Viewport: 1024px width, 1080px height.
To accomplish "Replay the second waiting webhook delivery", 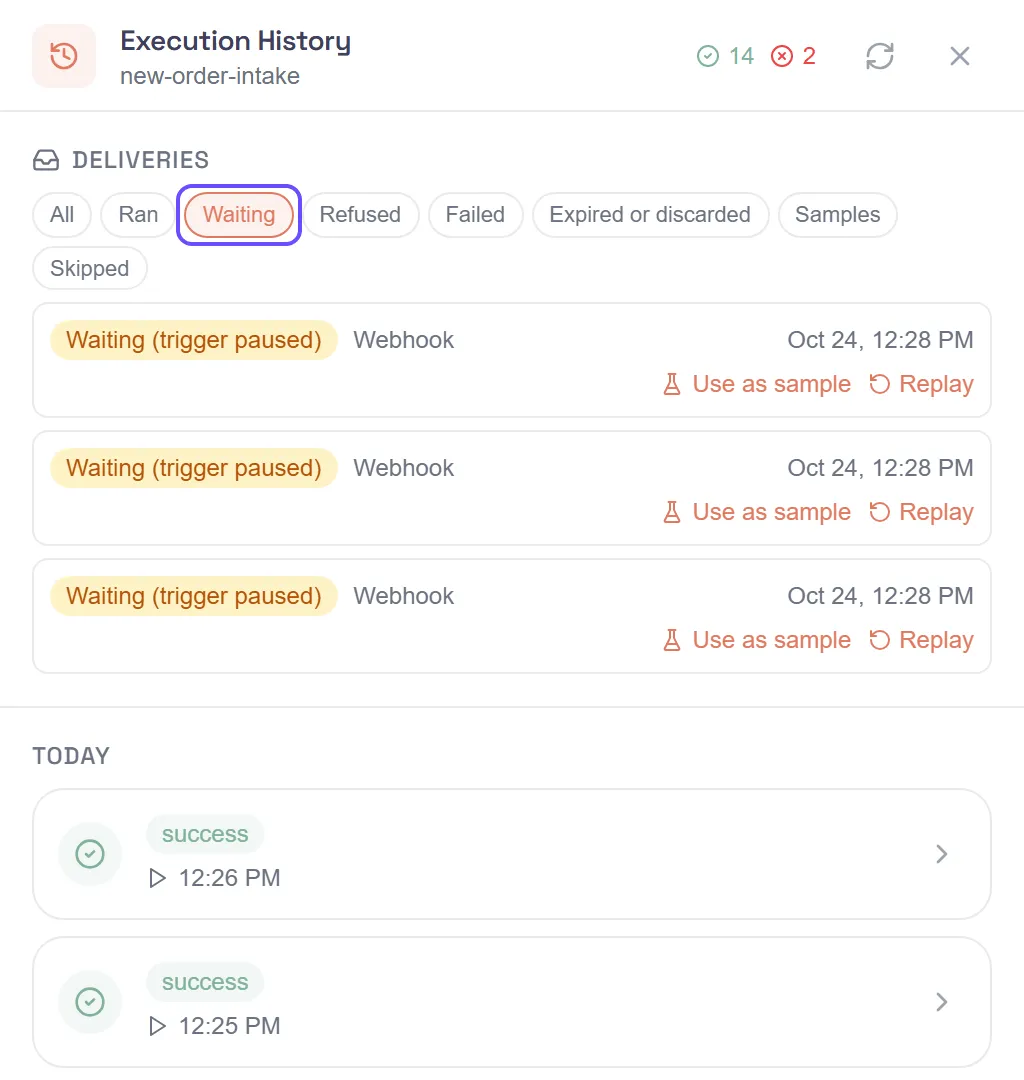I will point(921,512).
